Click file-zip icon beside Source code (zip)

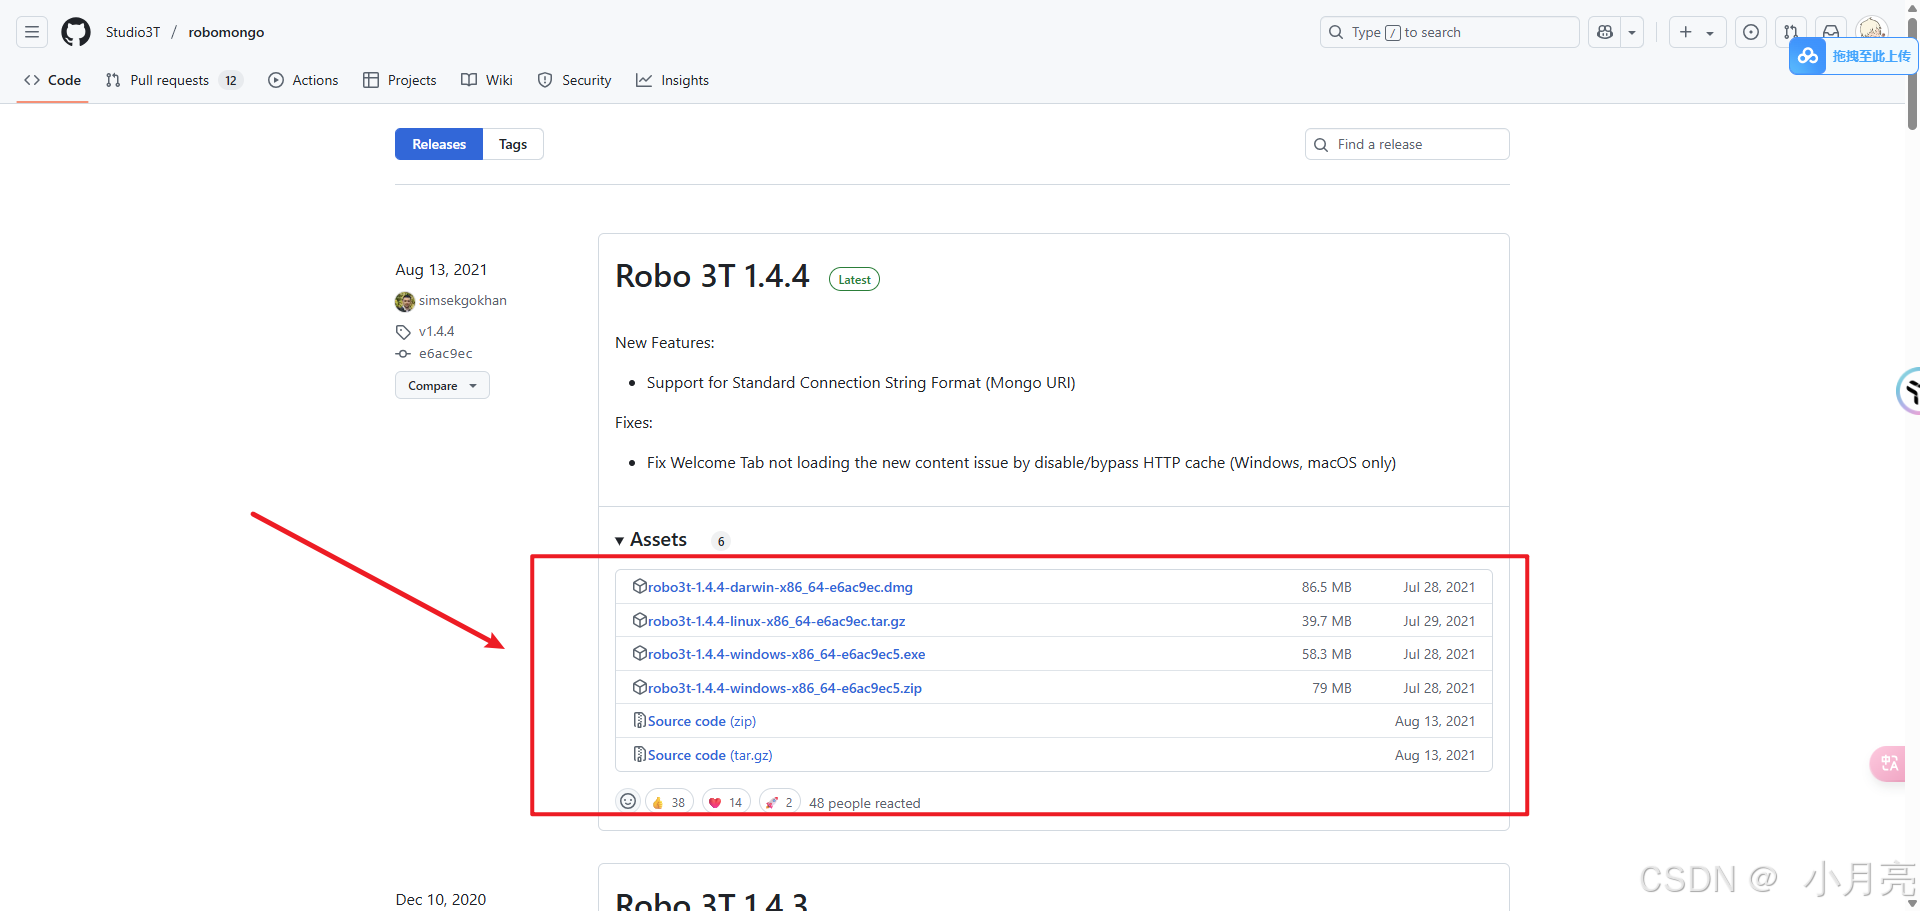click(x=640, y=720)
